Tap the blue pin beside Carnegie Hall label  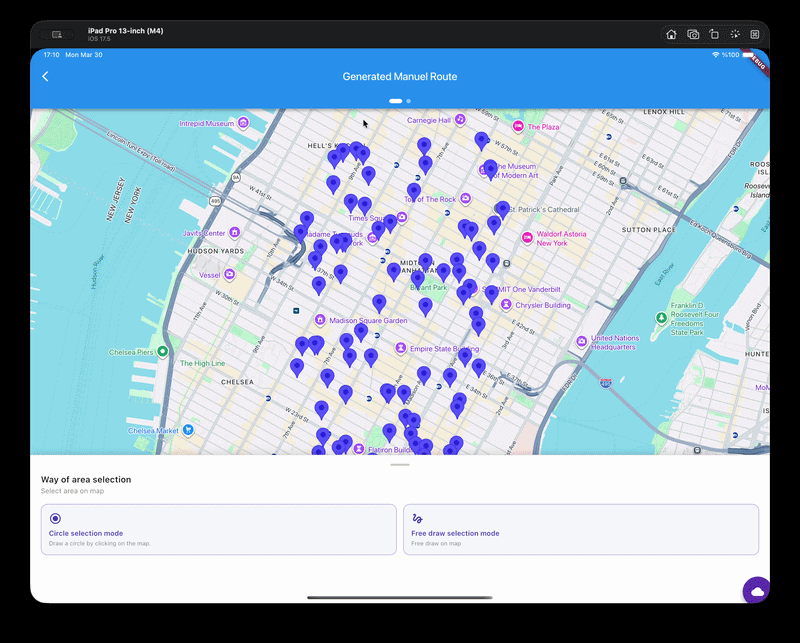click(x=481, y=140)
